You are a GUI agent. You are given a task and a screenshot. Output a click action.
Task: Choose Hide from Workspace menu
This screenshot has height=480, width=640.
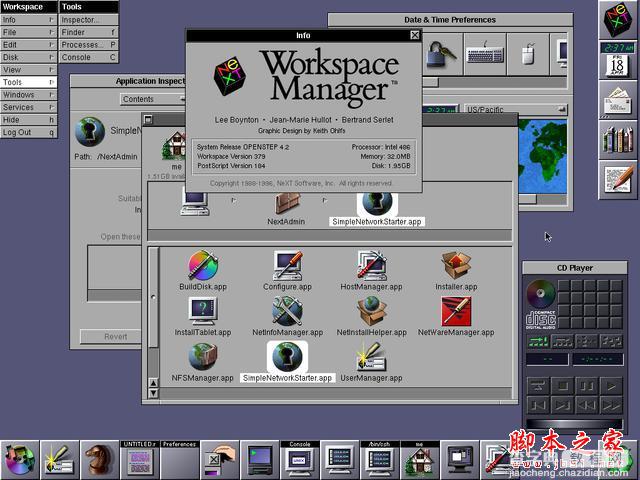[29, 120]
